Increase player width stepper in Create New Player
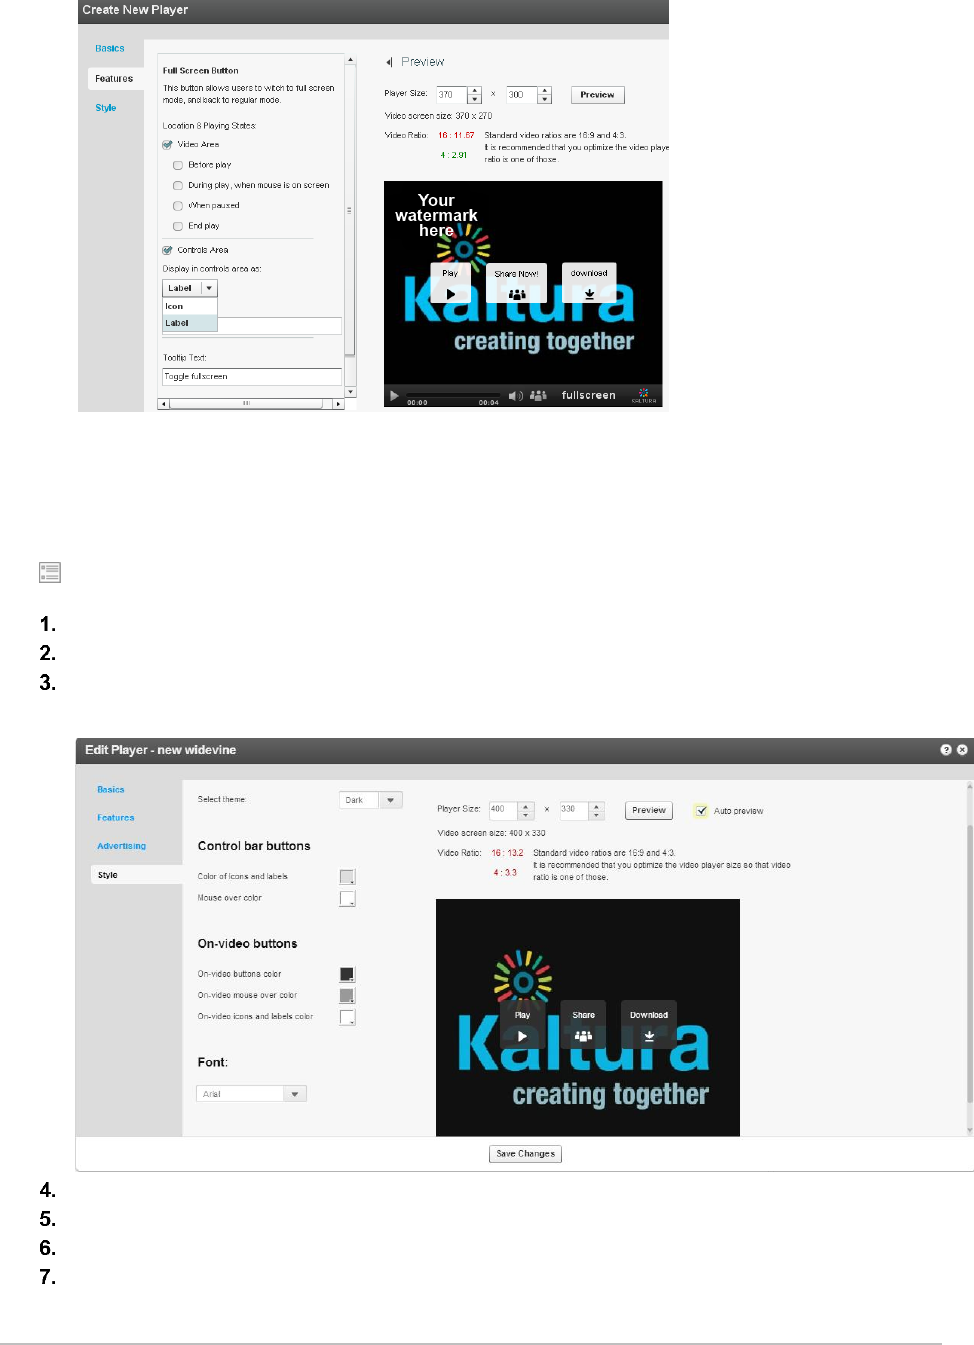Screen dimensions: 974x1345 475,91
